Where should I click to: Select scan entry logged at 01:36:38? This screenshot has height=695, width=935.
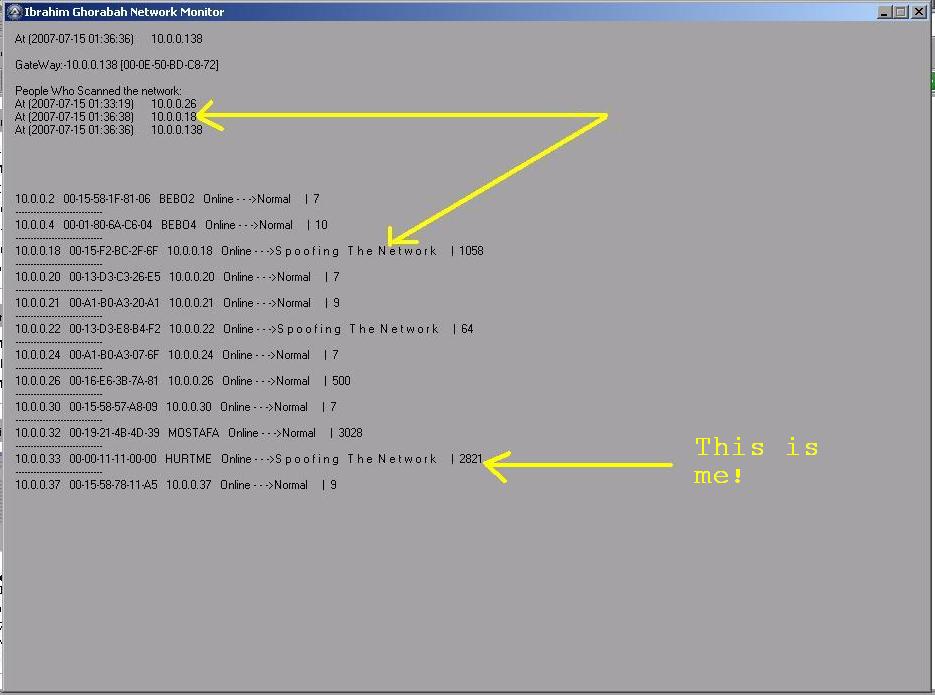click(106, 117)
